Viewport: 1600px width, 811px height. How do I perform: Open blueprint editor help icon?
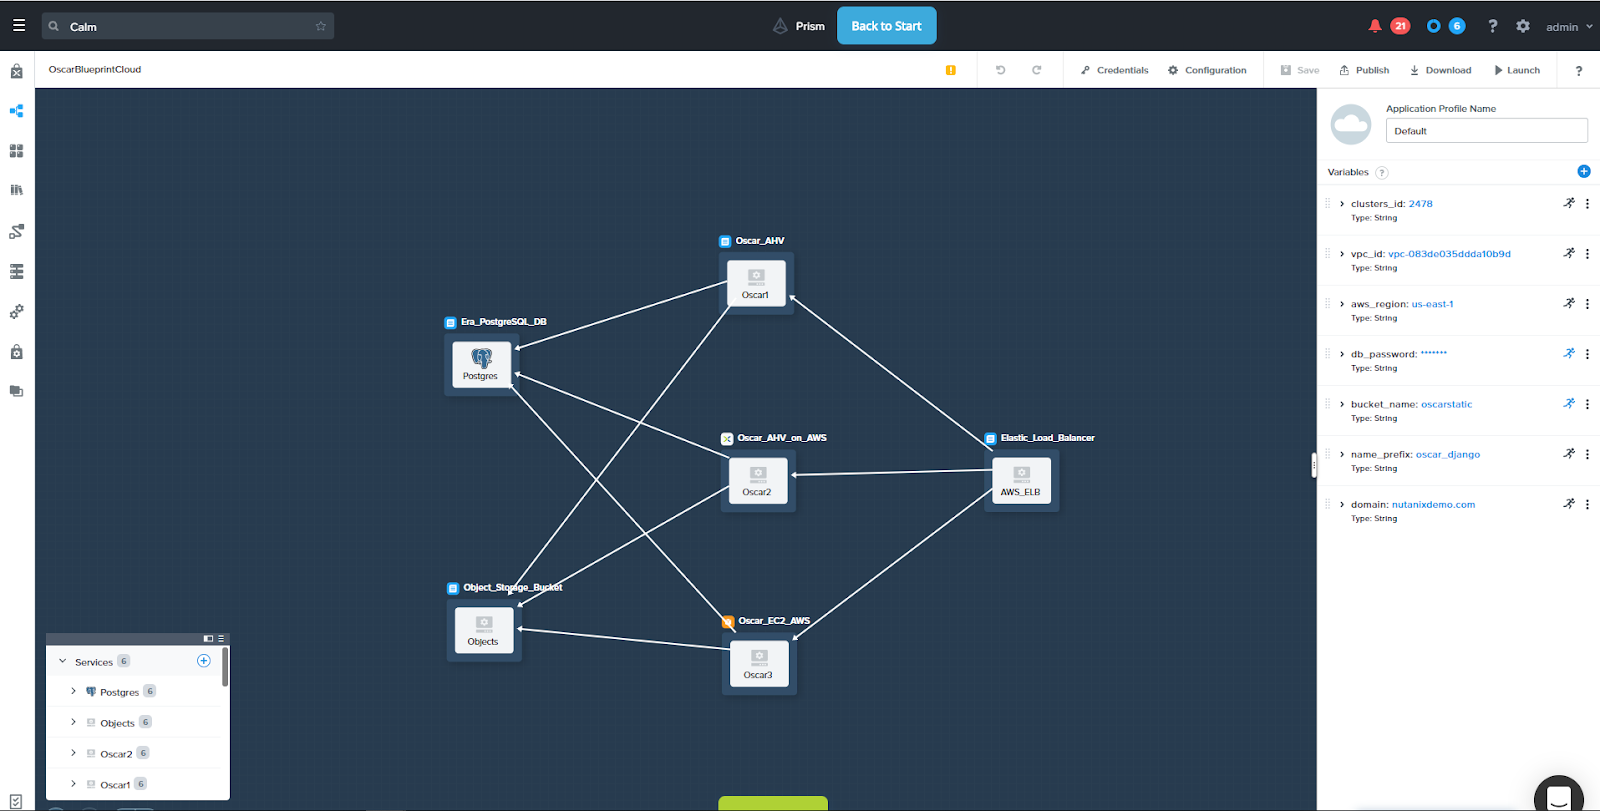pyautogui.click(x=1579, y=70)
